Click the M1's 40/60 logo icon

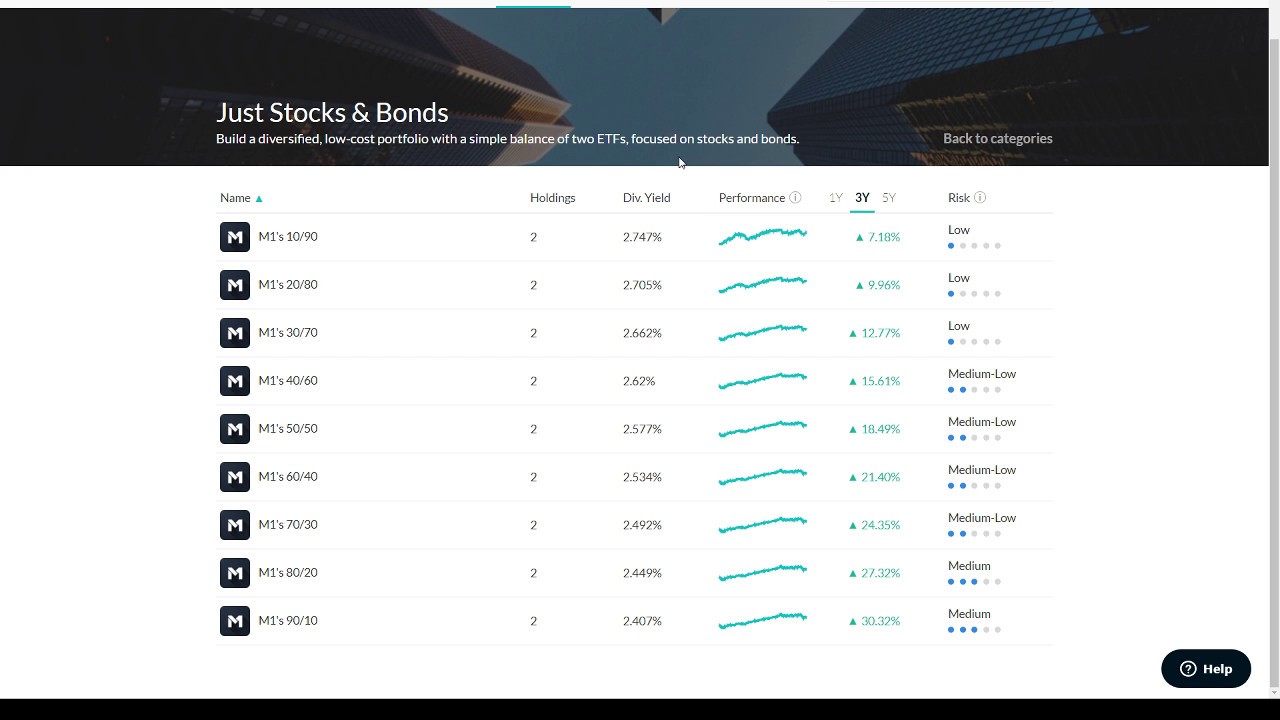(235, 381)
